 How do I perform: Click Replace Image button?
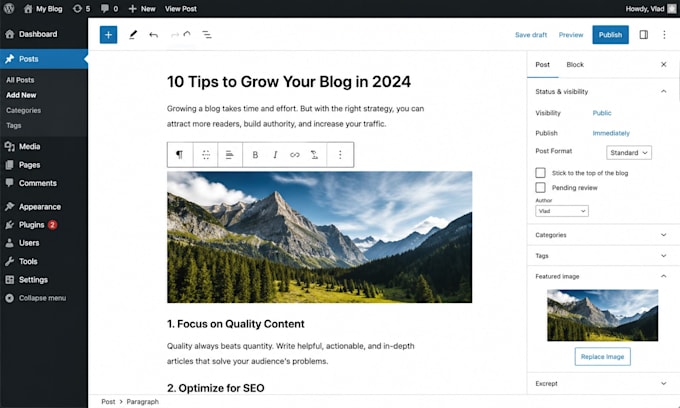(x=602, y=356)
